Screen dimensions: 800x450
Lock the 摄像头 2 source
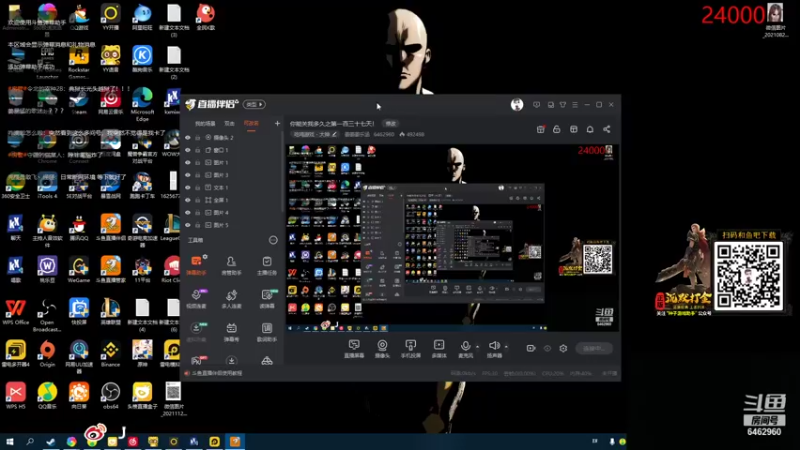click(x=197, y=138)
